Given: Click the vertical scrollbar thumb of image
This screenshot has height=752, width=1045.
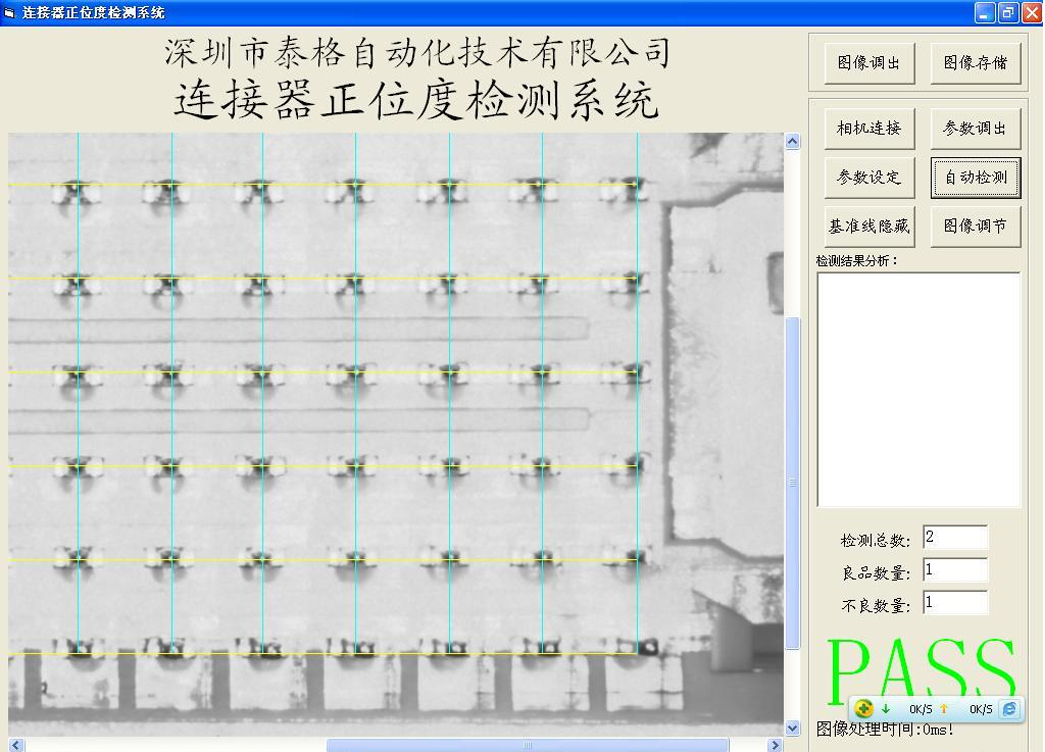Looking at the screenshot, I should (x=792, y=483).
